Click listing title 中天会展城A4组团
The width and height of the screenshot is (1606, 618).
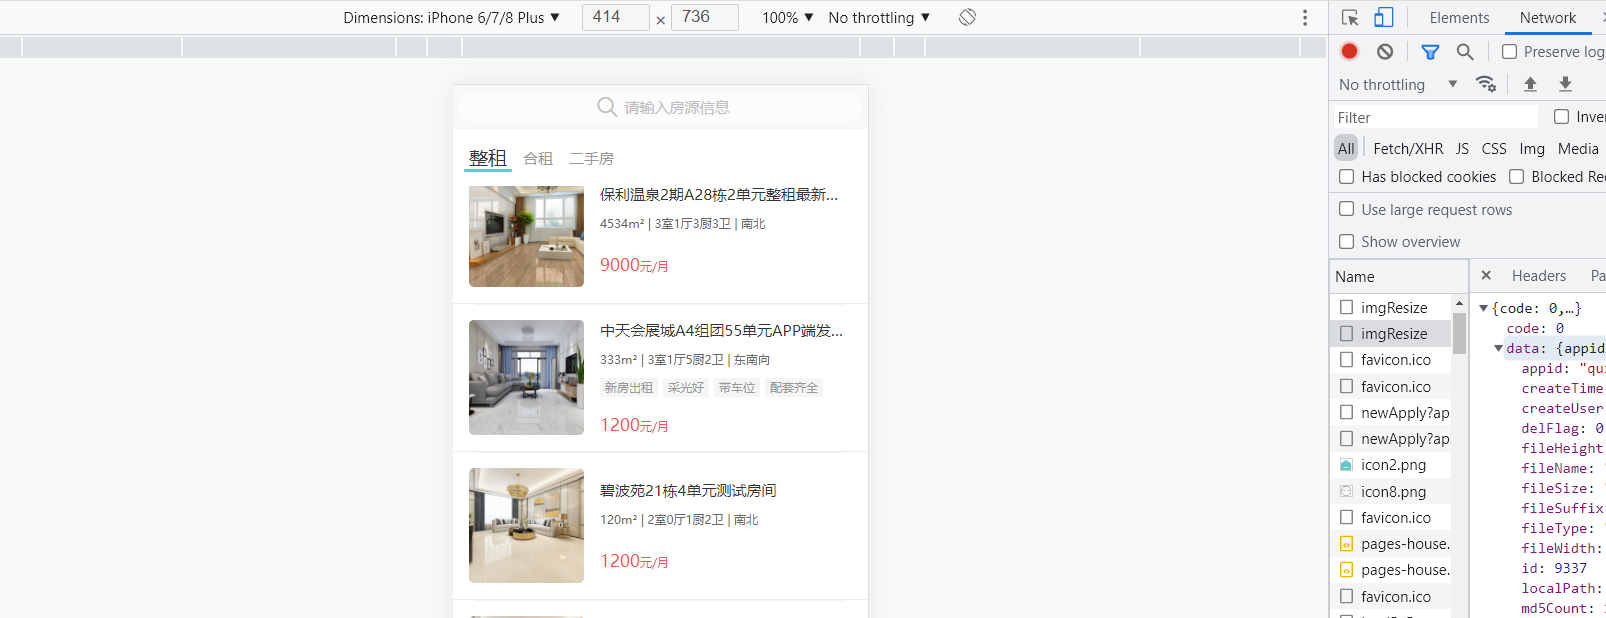[721, 331]
